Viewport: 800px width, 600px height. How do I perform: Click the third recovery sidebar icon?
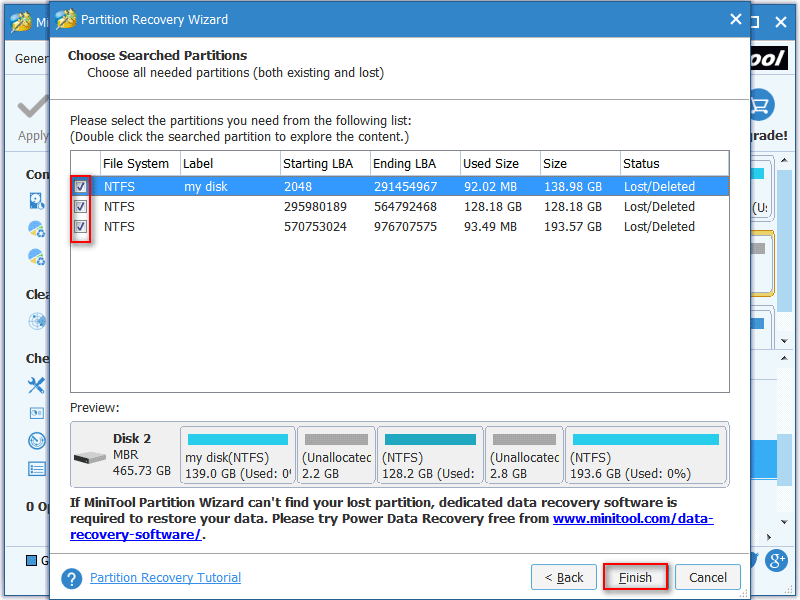[x=37, y=257]
